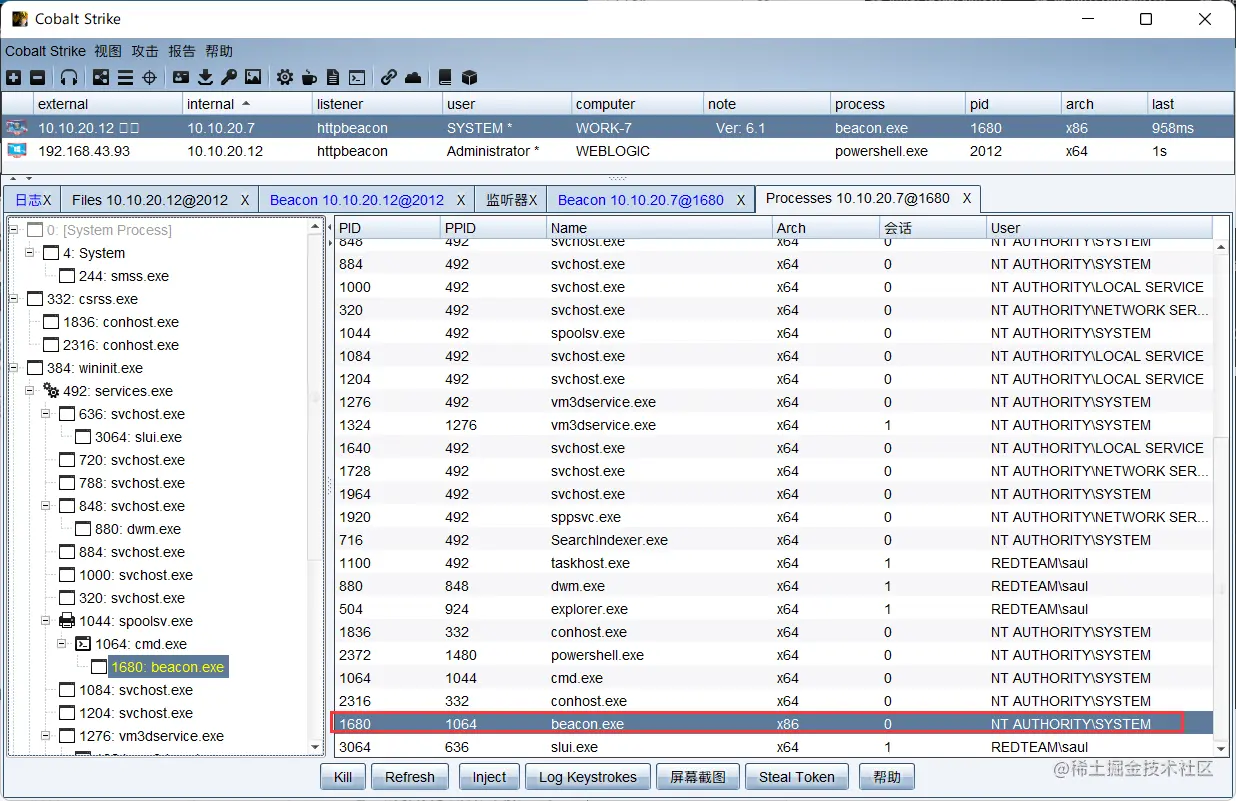The image size is (1236, 801).
Task: Click the chain link host file icon
Action: point(389,77)
